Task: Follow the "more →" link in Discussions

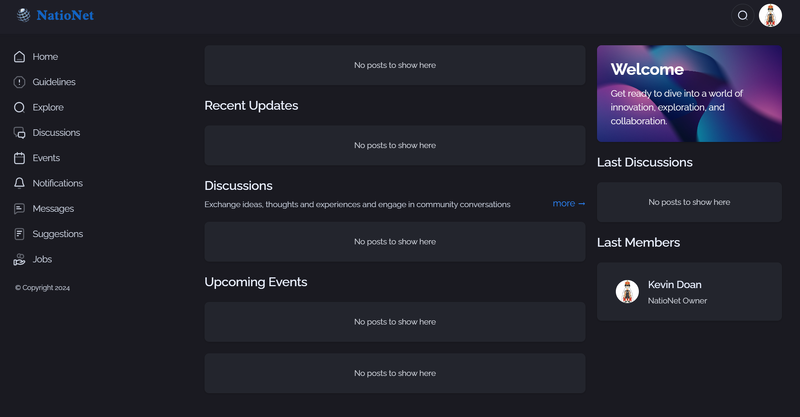Action: coord(568,203)
